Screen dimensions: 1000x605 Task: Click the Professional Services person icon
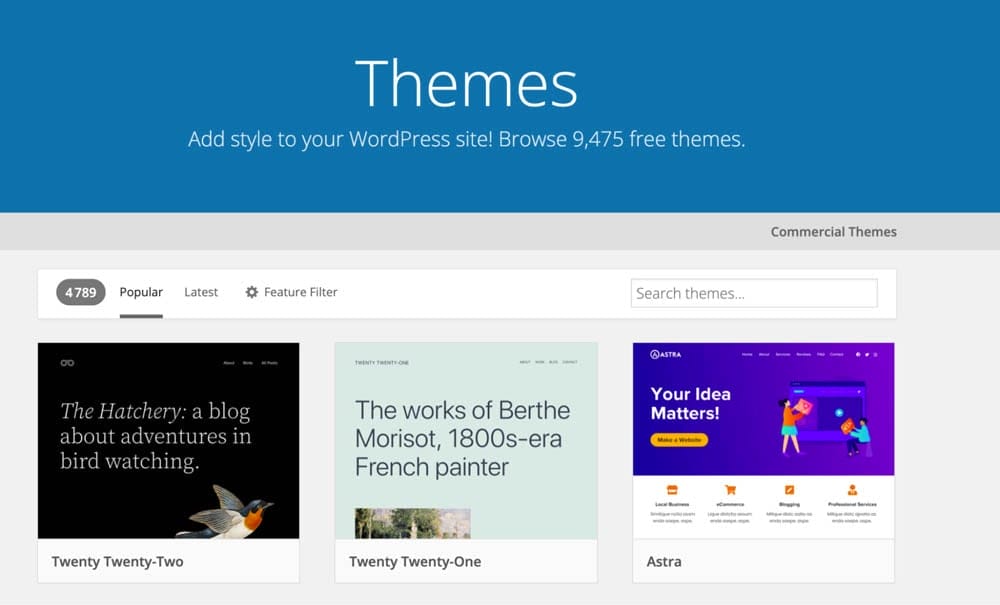tap(852, 489)
